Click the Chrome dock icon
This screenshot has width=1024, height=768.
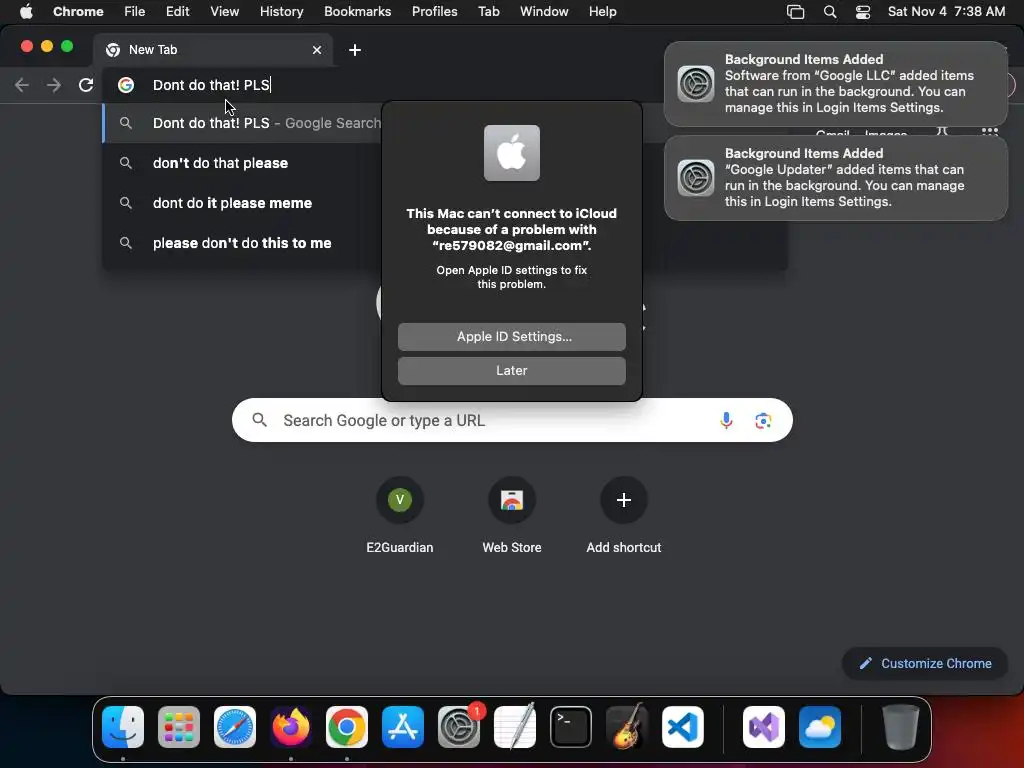click(347, 727)
